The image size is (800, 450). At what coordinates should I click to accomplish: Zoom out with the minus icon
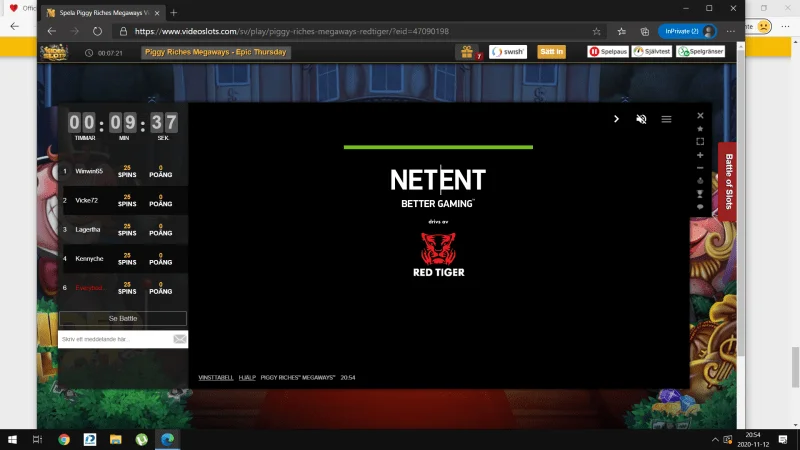700,168
